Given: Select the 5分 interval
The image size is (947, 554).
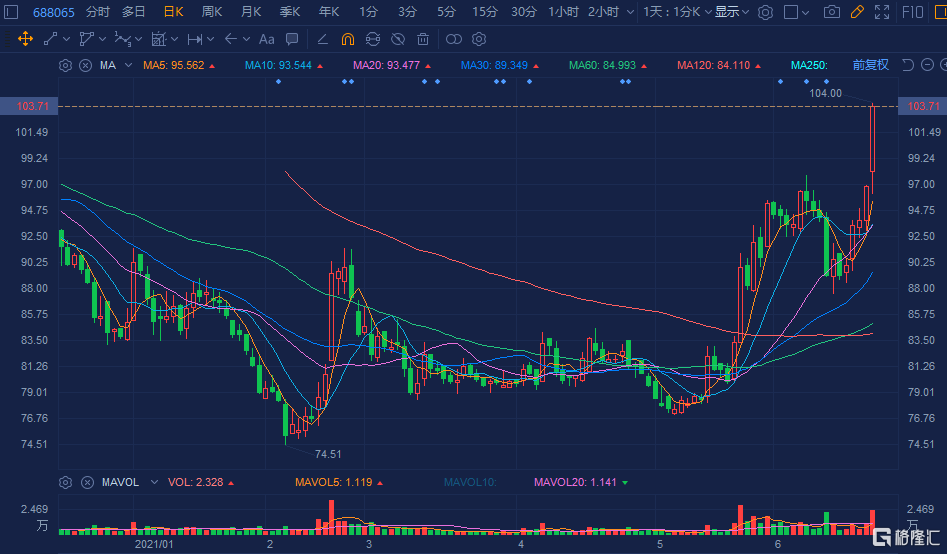Looking at the screenshot, I should click(446, 12).
